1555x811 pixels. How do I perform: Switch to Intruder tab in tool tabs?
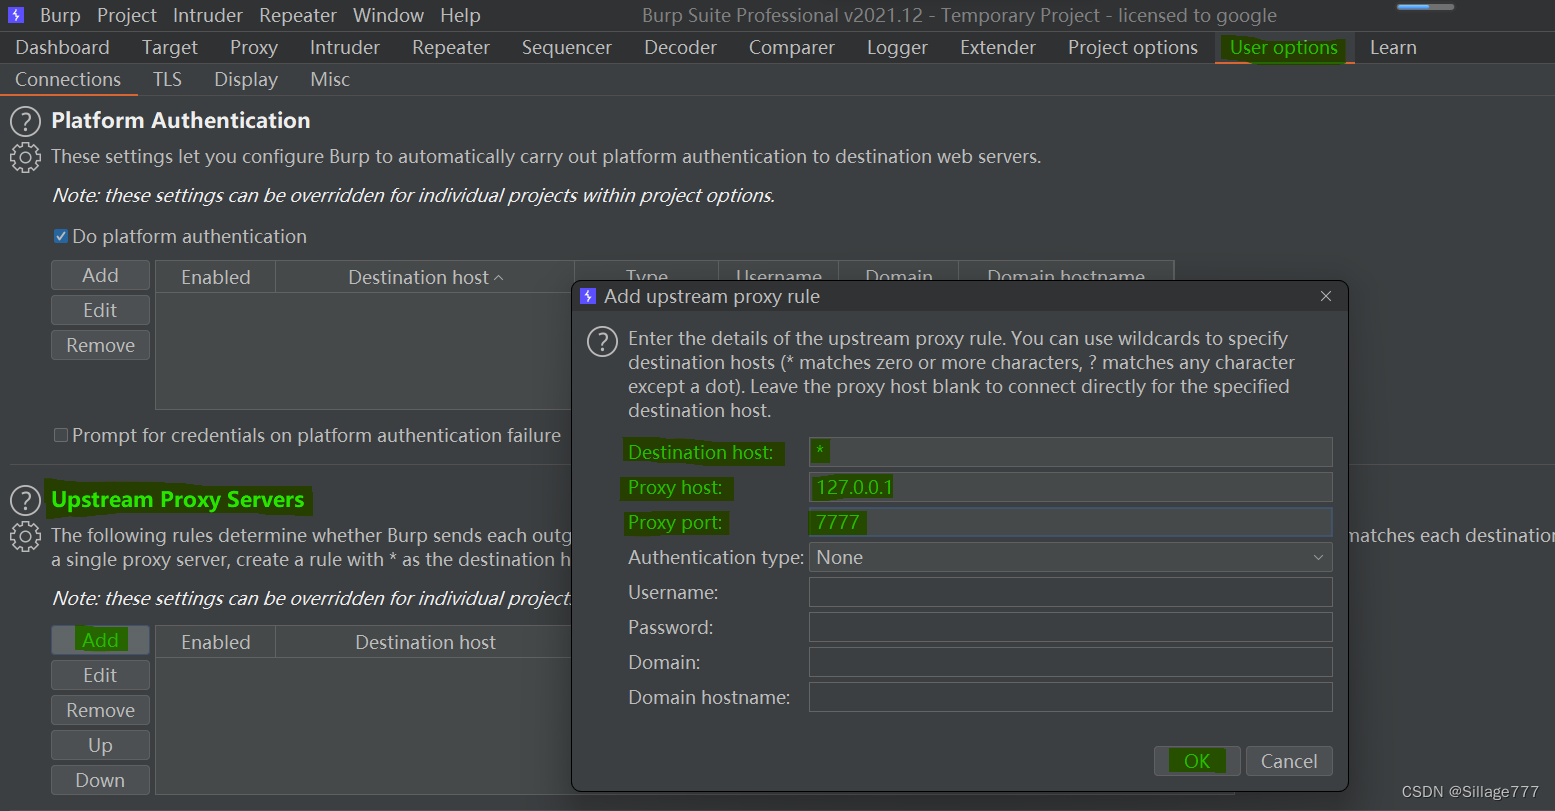click(x=345, y=47)
